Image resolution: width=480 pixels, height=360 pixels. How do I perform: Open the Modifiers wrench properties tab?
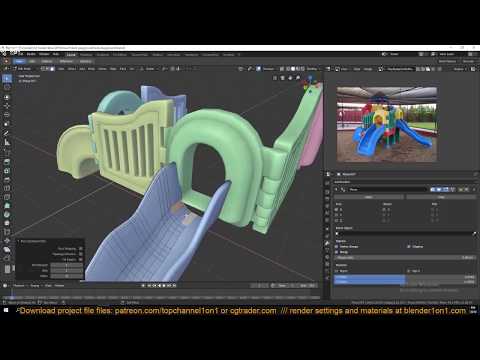click(327, 243)
